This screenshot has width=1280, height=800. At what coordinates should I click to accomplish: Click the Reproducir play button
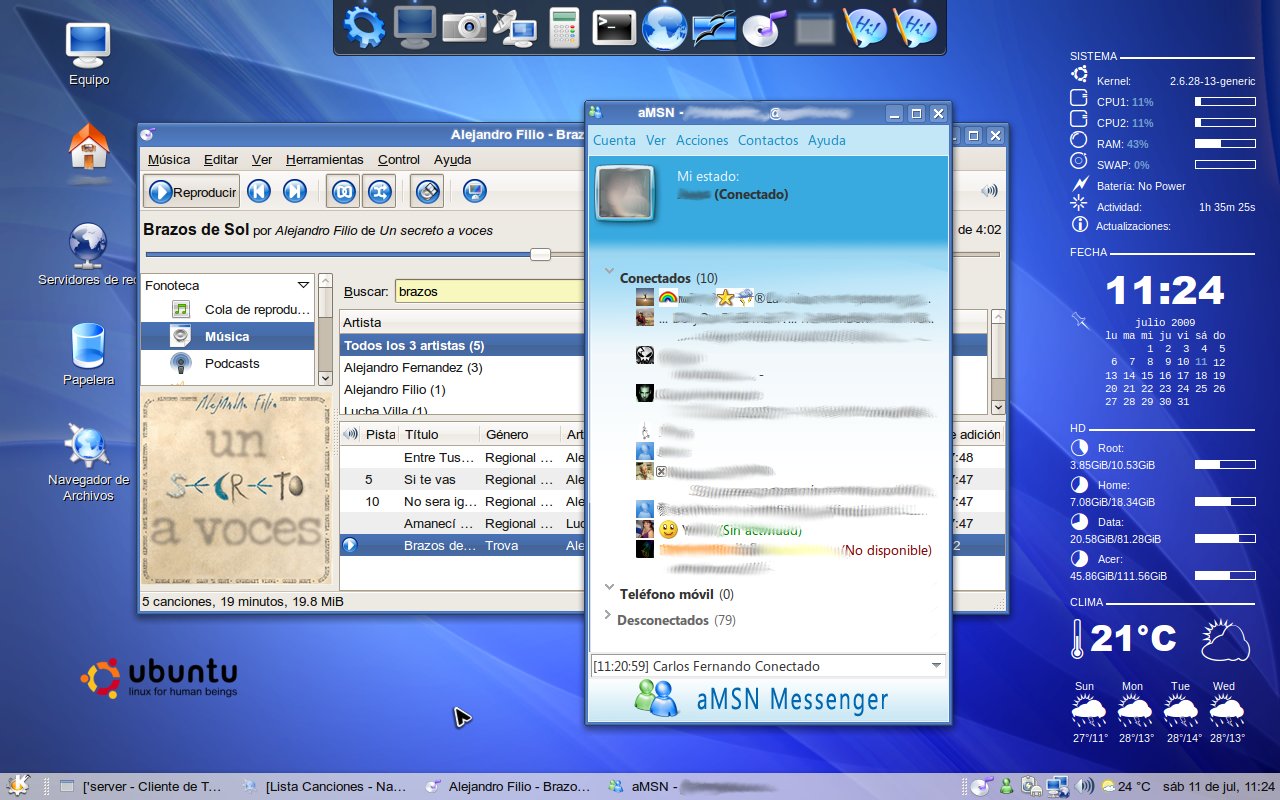[191, 191]
